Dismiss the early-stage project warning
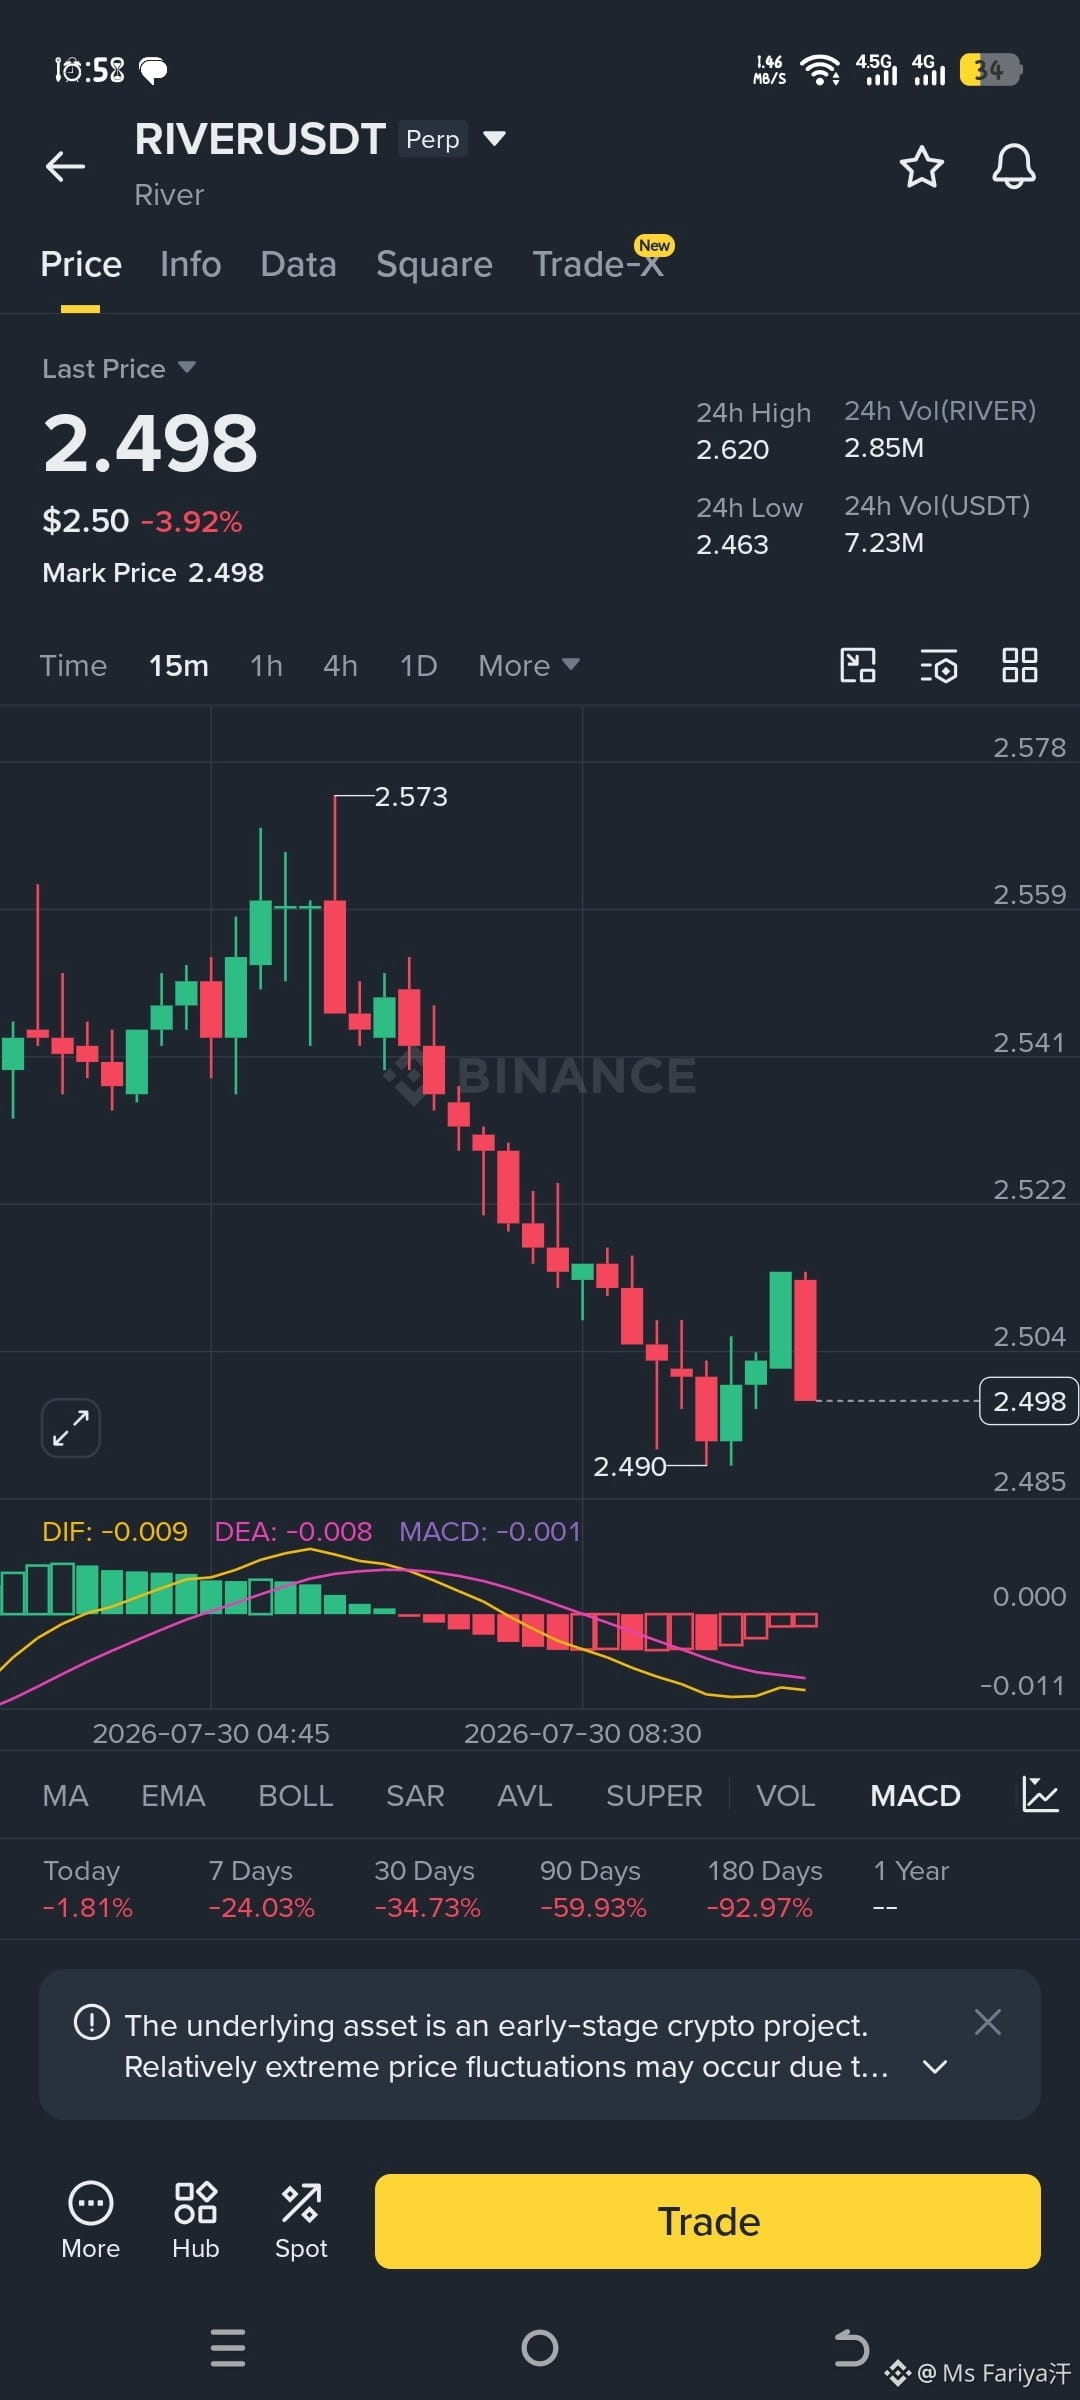The width and height of the screenshot is (1080, 2400). (x=987, y=2022)
